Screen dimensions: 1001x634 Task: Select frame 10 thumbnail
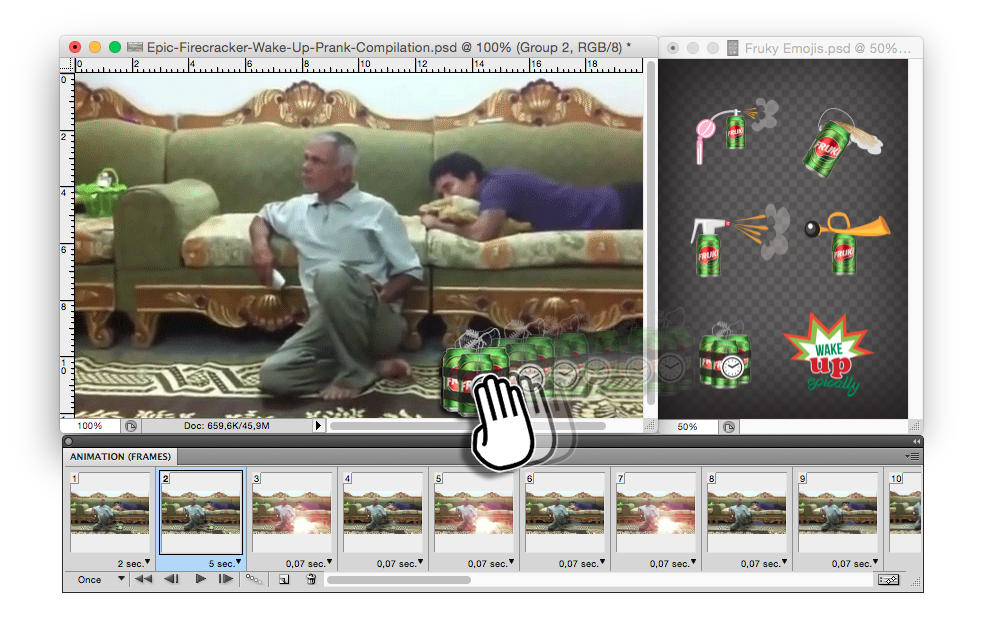905,512
